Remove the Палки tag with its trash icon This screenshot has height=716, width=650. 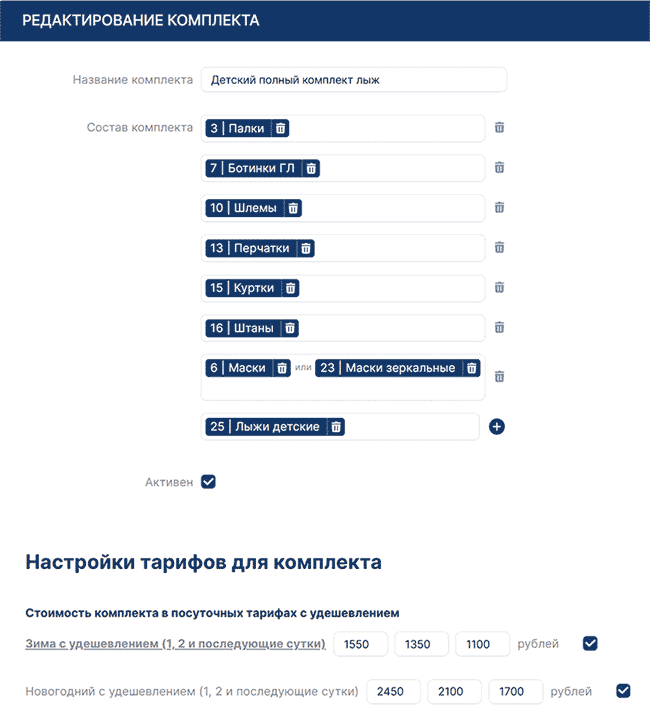tap(280, 128)
